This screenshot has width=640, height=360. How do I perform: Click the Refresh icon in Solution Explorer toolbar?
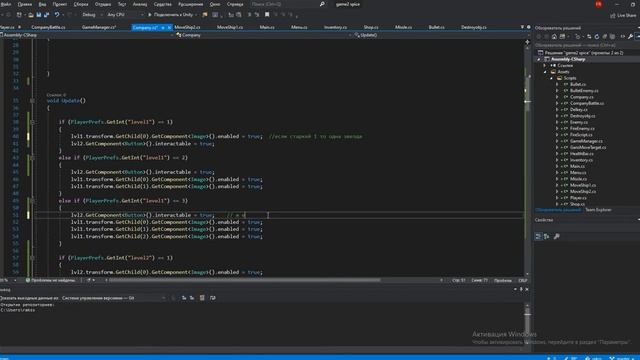pyautogui.click(x=597, y=37)
